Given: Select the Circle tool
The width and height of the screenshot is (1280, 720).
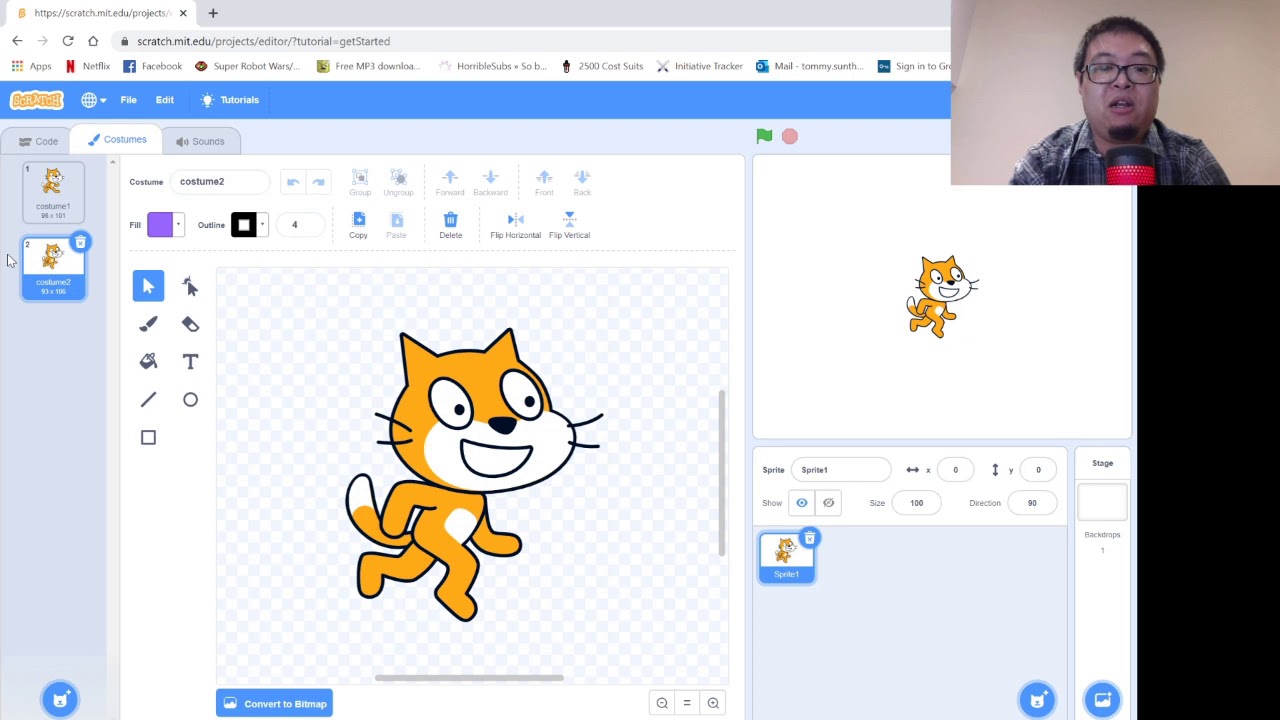Looking at the screenshot, I should 190,399.
